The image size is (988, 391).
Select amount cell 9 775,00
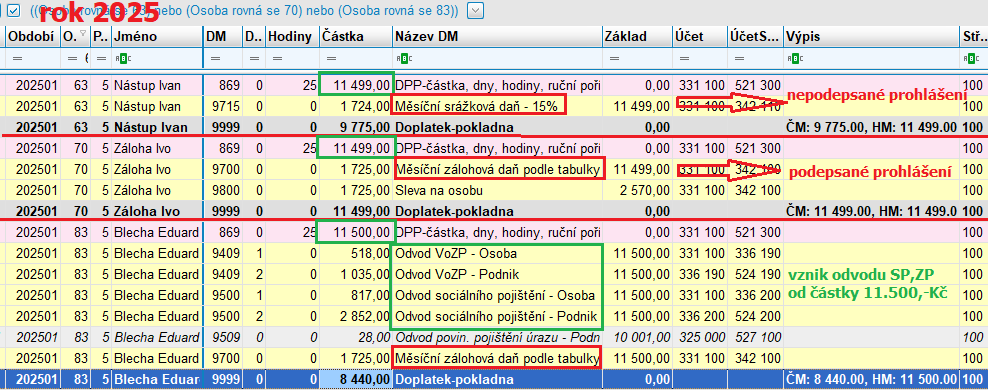355,127
